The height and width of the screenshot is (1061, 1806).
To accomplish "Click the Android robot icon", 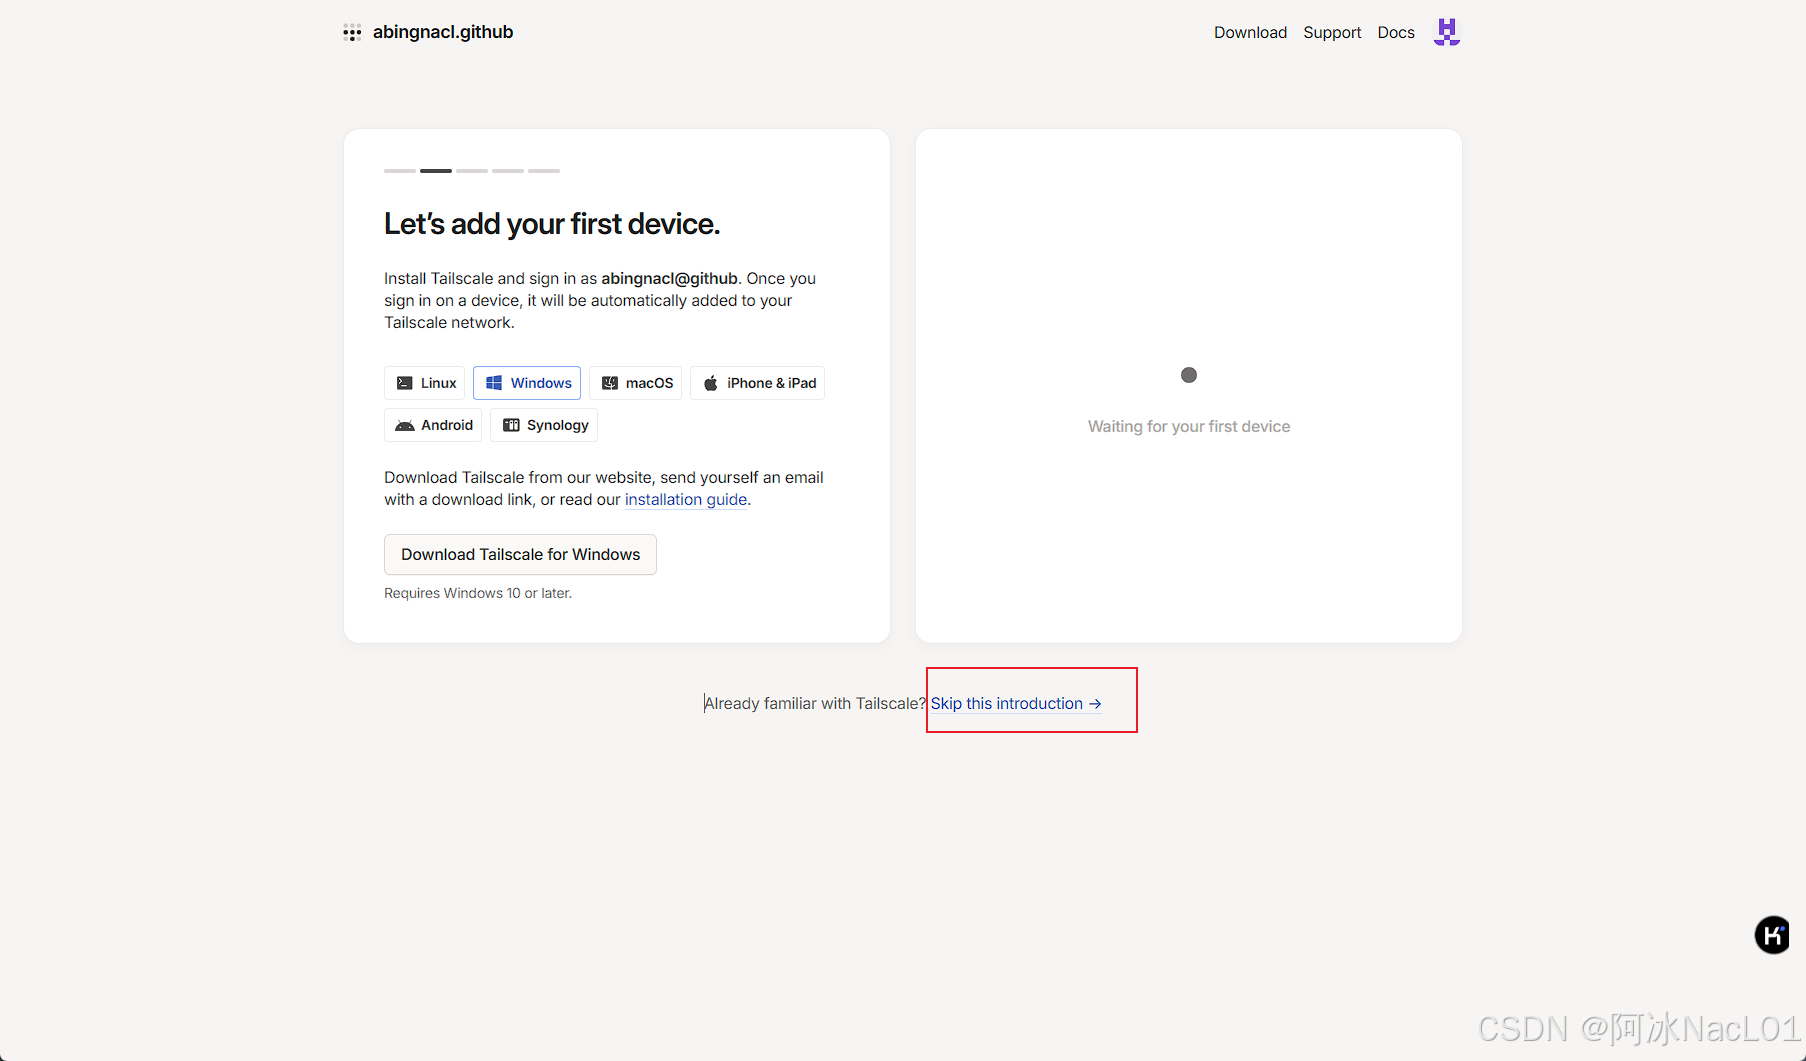I will click(405, 425).
